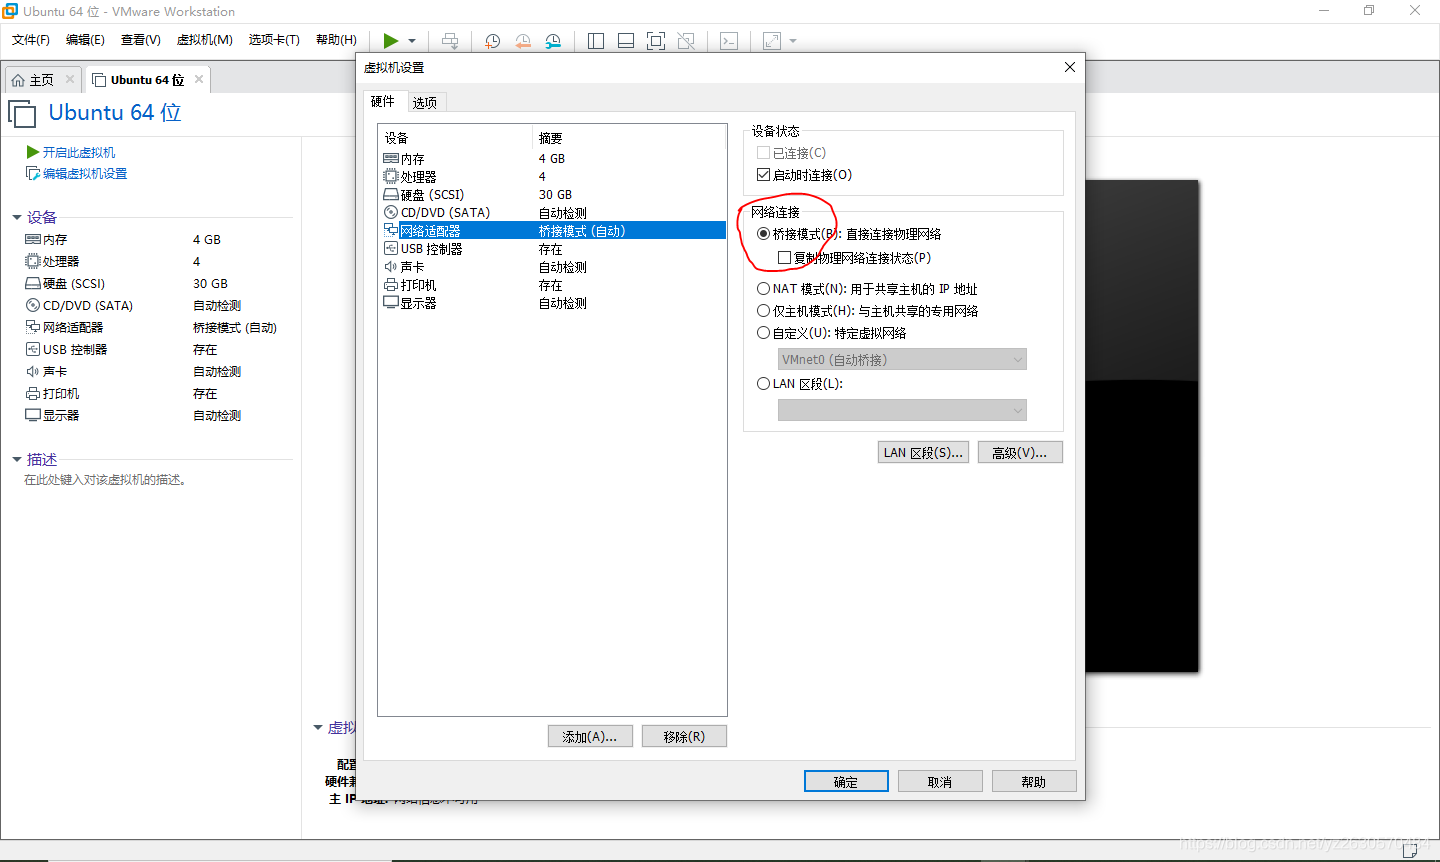Click the 帮助 button in dialog

click(1034, 781)
